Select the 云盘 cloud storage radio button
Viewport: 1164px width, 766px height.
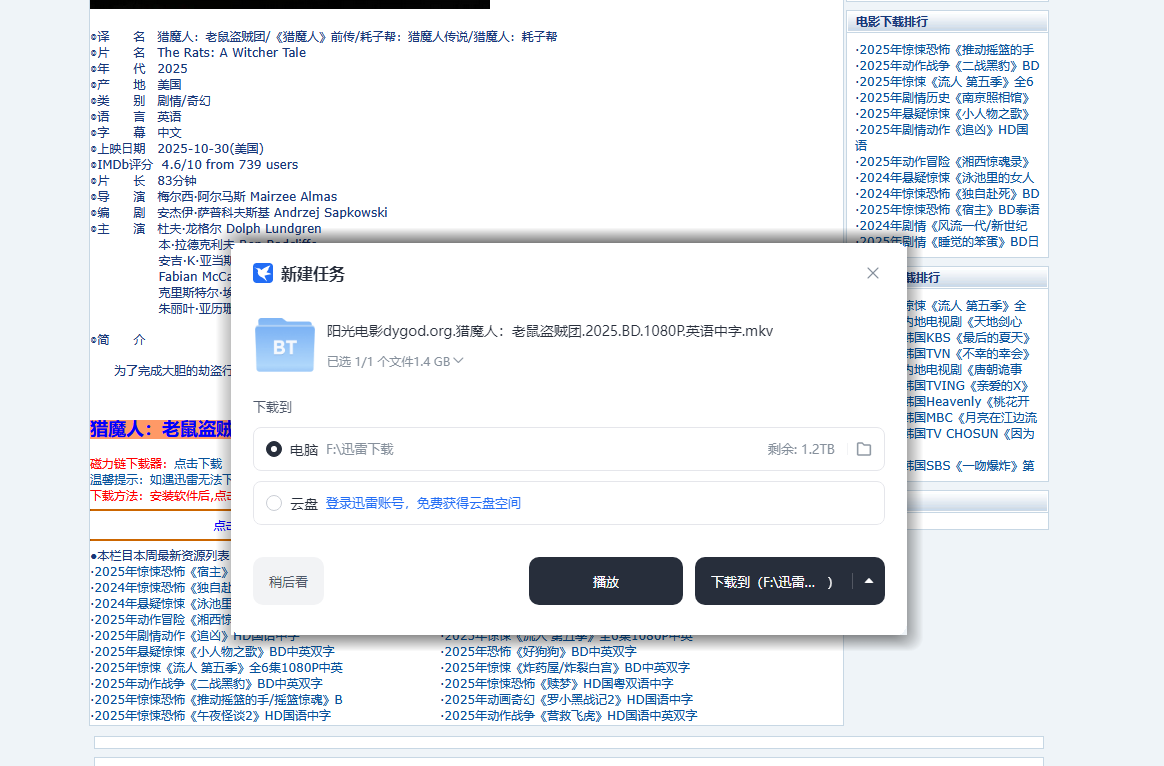(273, 503)
